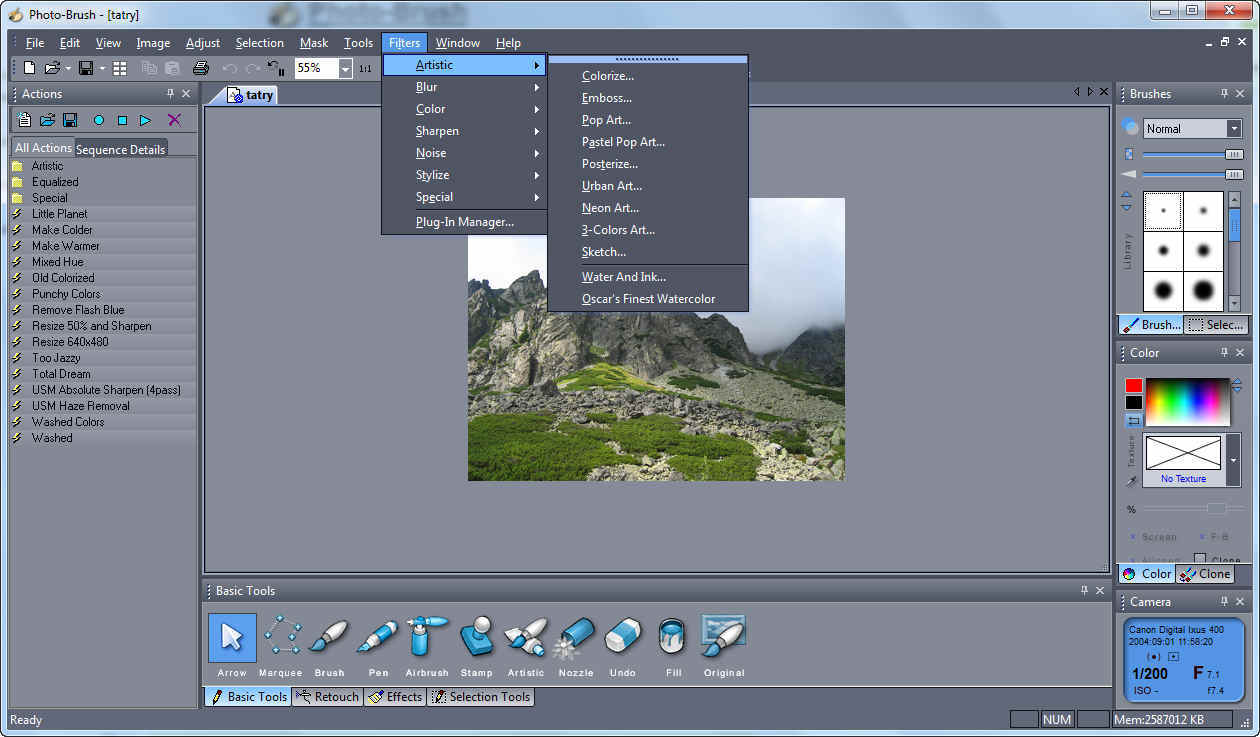Switch to the Retouch tab

[x=327, y=696]
